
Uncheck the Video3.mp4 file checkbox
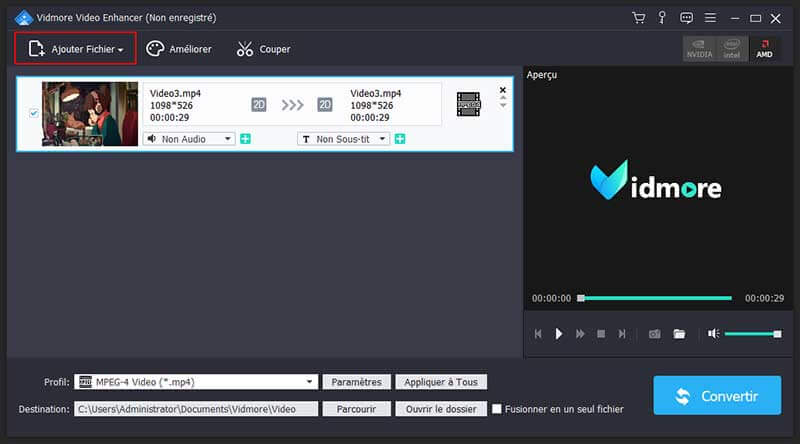(x=34, y=114)
